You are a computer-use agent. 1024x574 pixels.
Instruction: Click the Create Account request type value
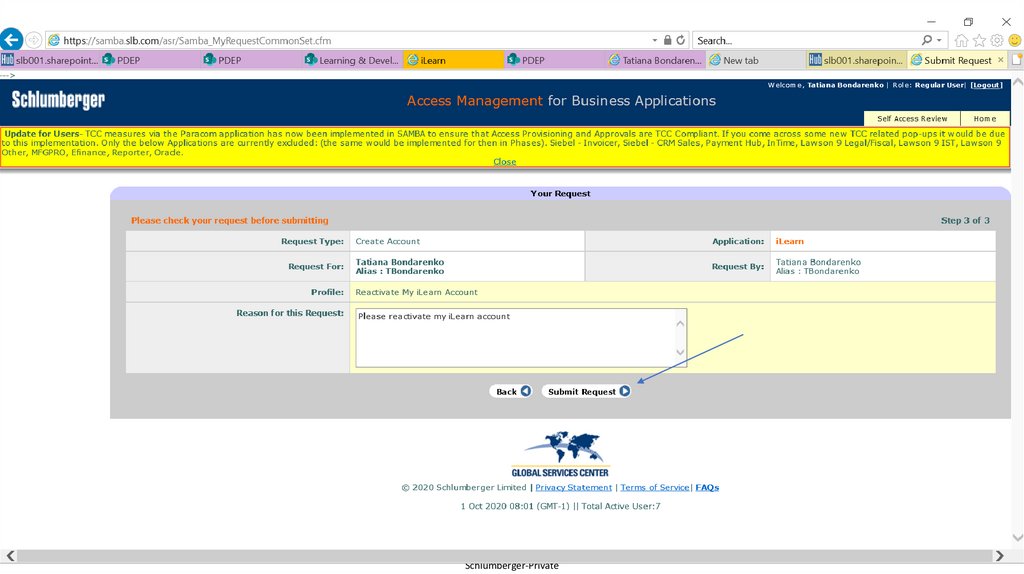[x=387, y=241]
